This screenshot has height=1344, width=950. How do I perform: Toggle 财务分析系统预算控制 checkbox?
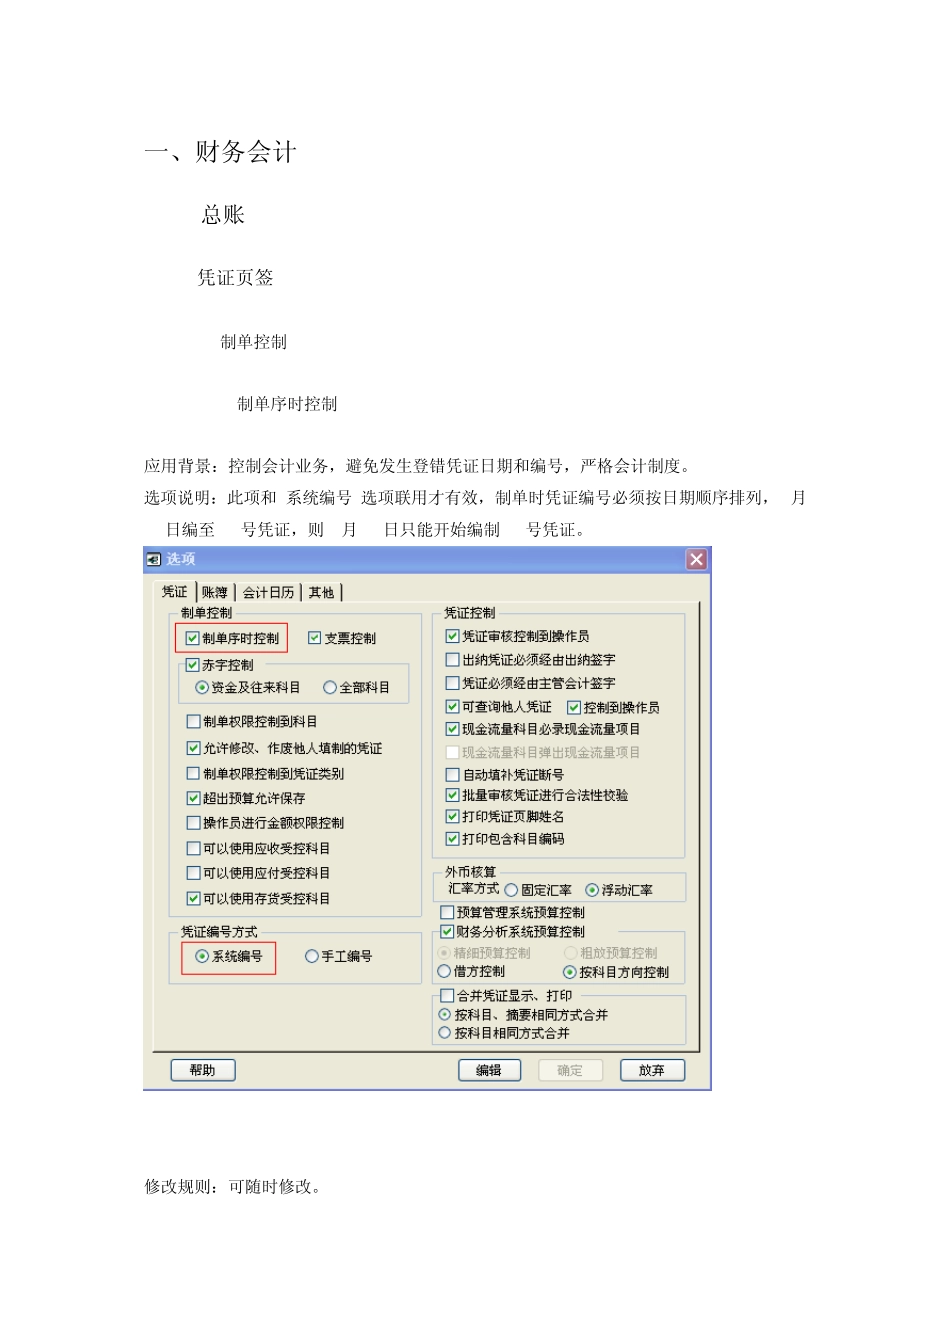(x=447, y=931)
